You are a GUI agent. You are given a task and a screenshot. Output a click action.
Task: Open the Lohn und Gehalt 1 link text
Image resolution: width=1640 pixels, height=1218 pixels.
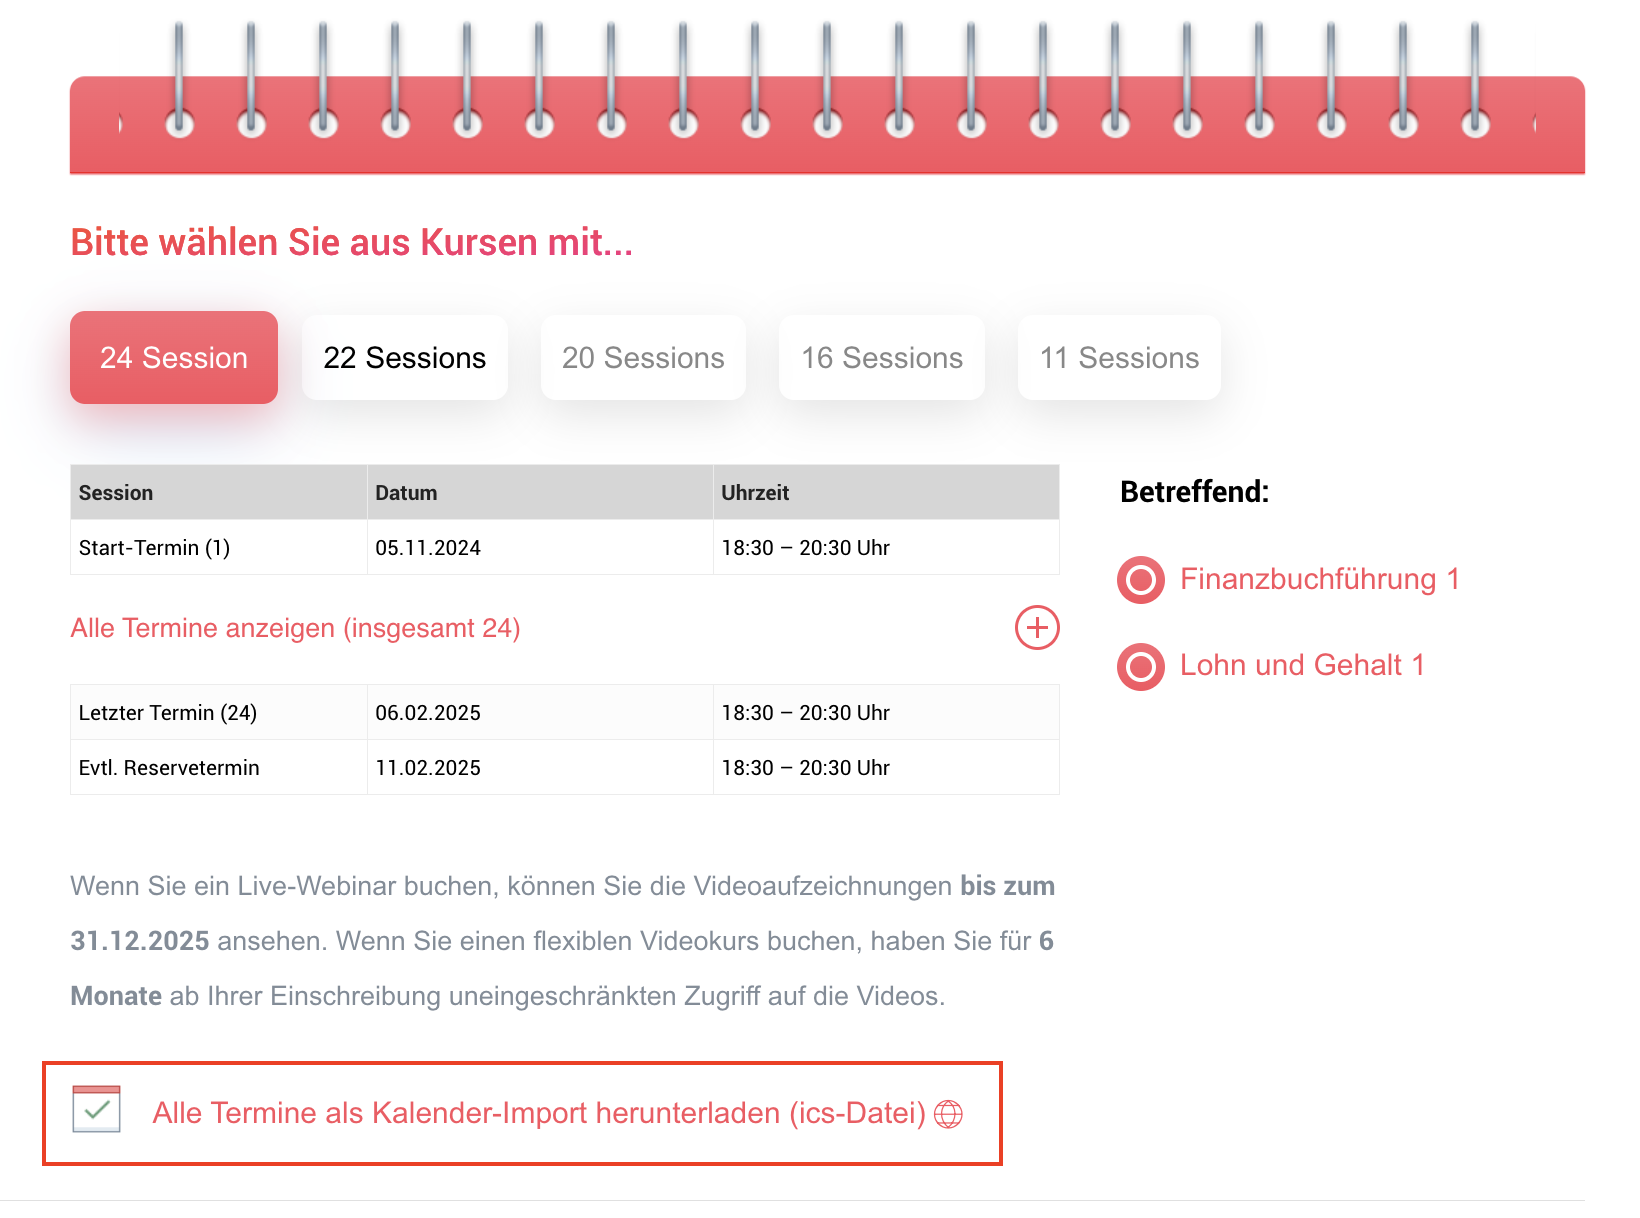pyautogui.click(x=1302, y=665)
